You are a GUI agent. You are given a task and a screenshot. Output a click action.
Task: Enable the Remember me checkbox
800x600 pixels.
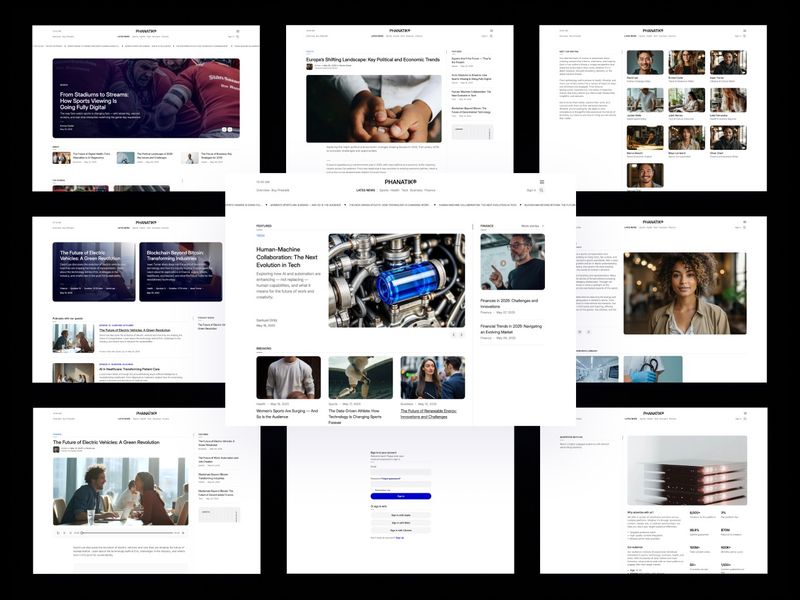[x=374, y=490]
